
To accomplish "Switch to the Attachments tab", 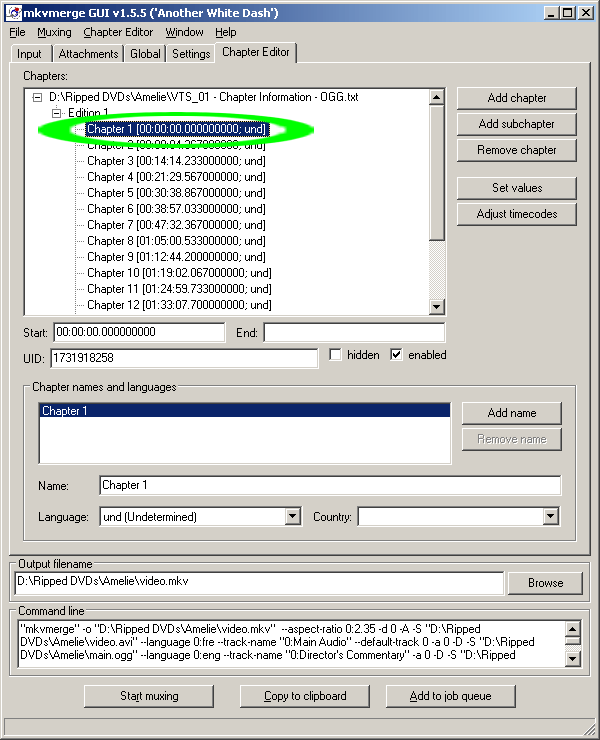I will tap(88, 54).
